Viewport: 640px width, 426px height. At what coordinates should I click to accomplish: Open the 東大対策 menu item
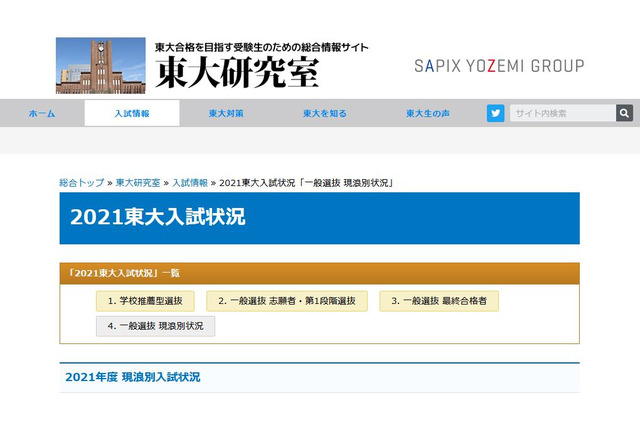[x=226, y=113]
